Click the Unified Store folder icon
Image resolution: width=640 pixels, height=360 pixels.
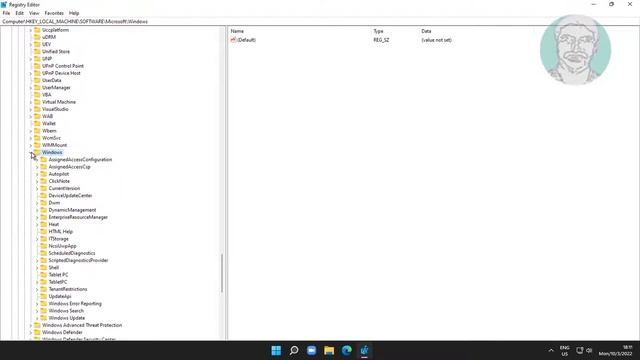pyautogui.click(x=37, y=51)
